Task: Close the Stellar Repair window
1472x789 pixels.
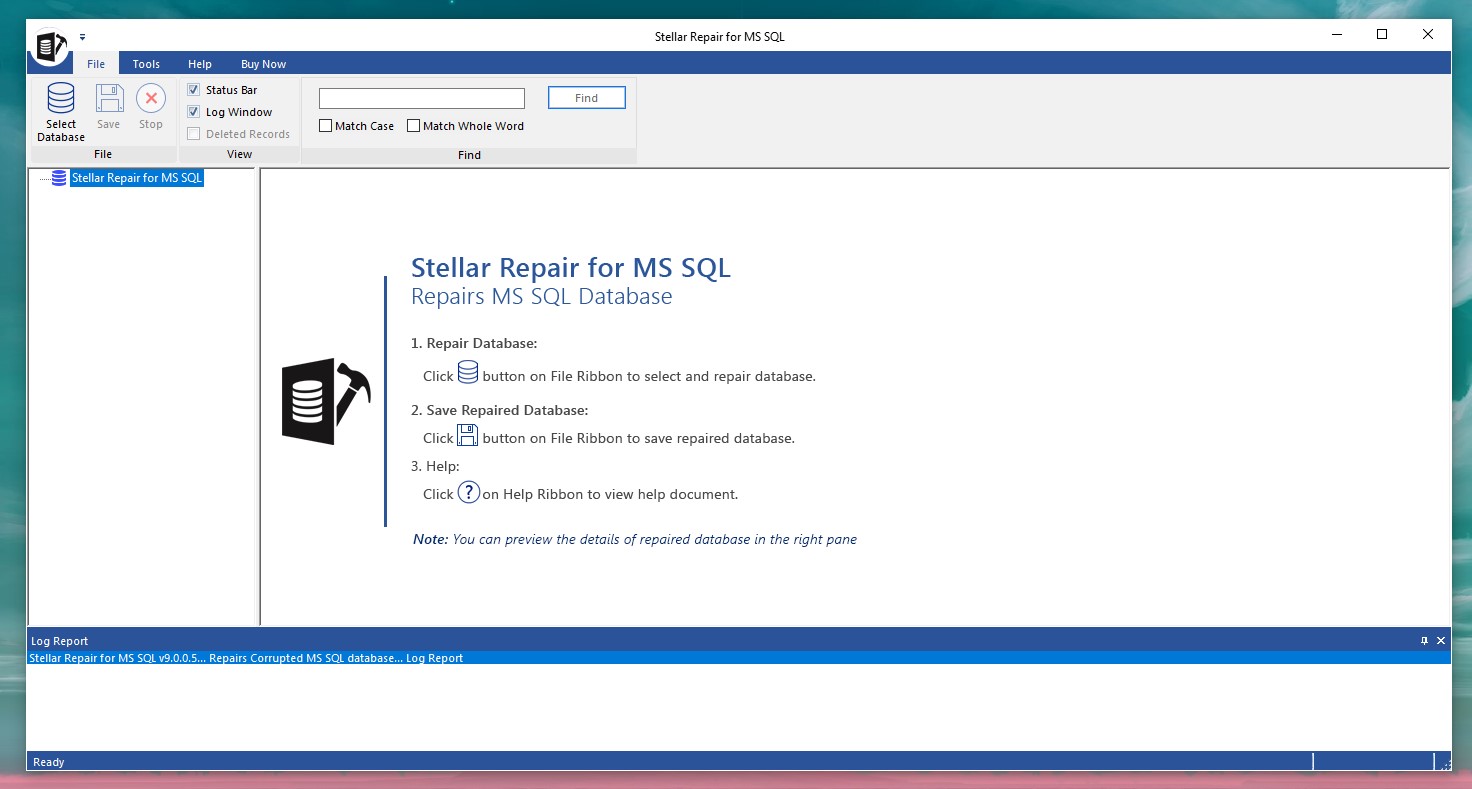Action: tap(1428, 34)
